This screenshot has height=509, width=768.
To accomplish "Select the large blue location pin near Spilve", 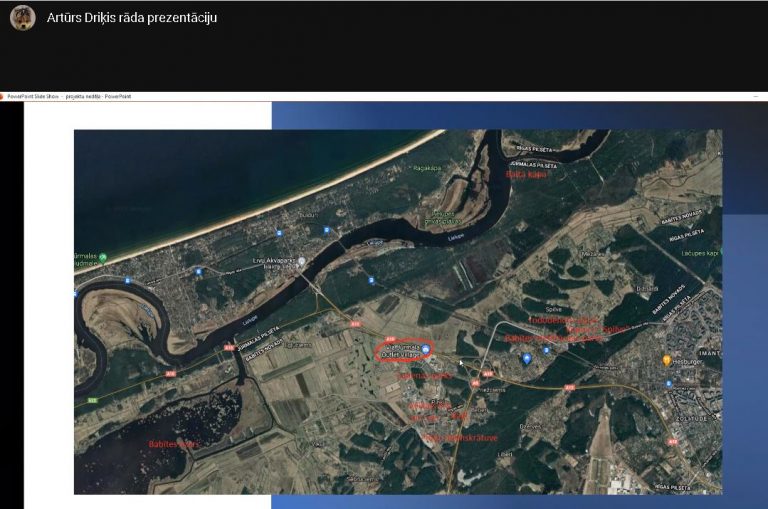I will pos(527,359).
